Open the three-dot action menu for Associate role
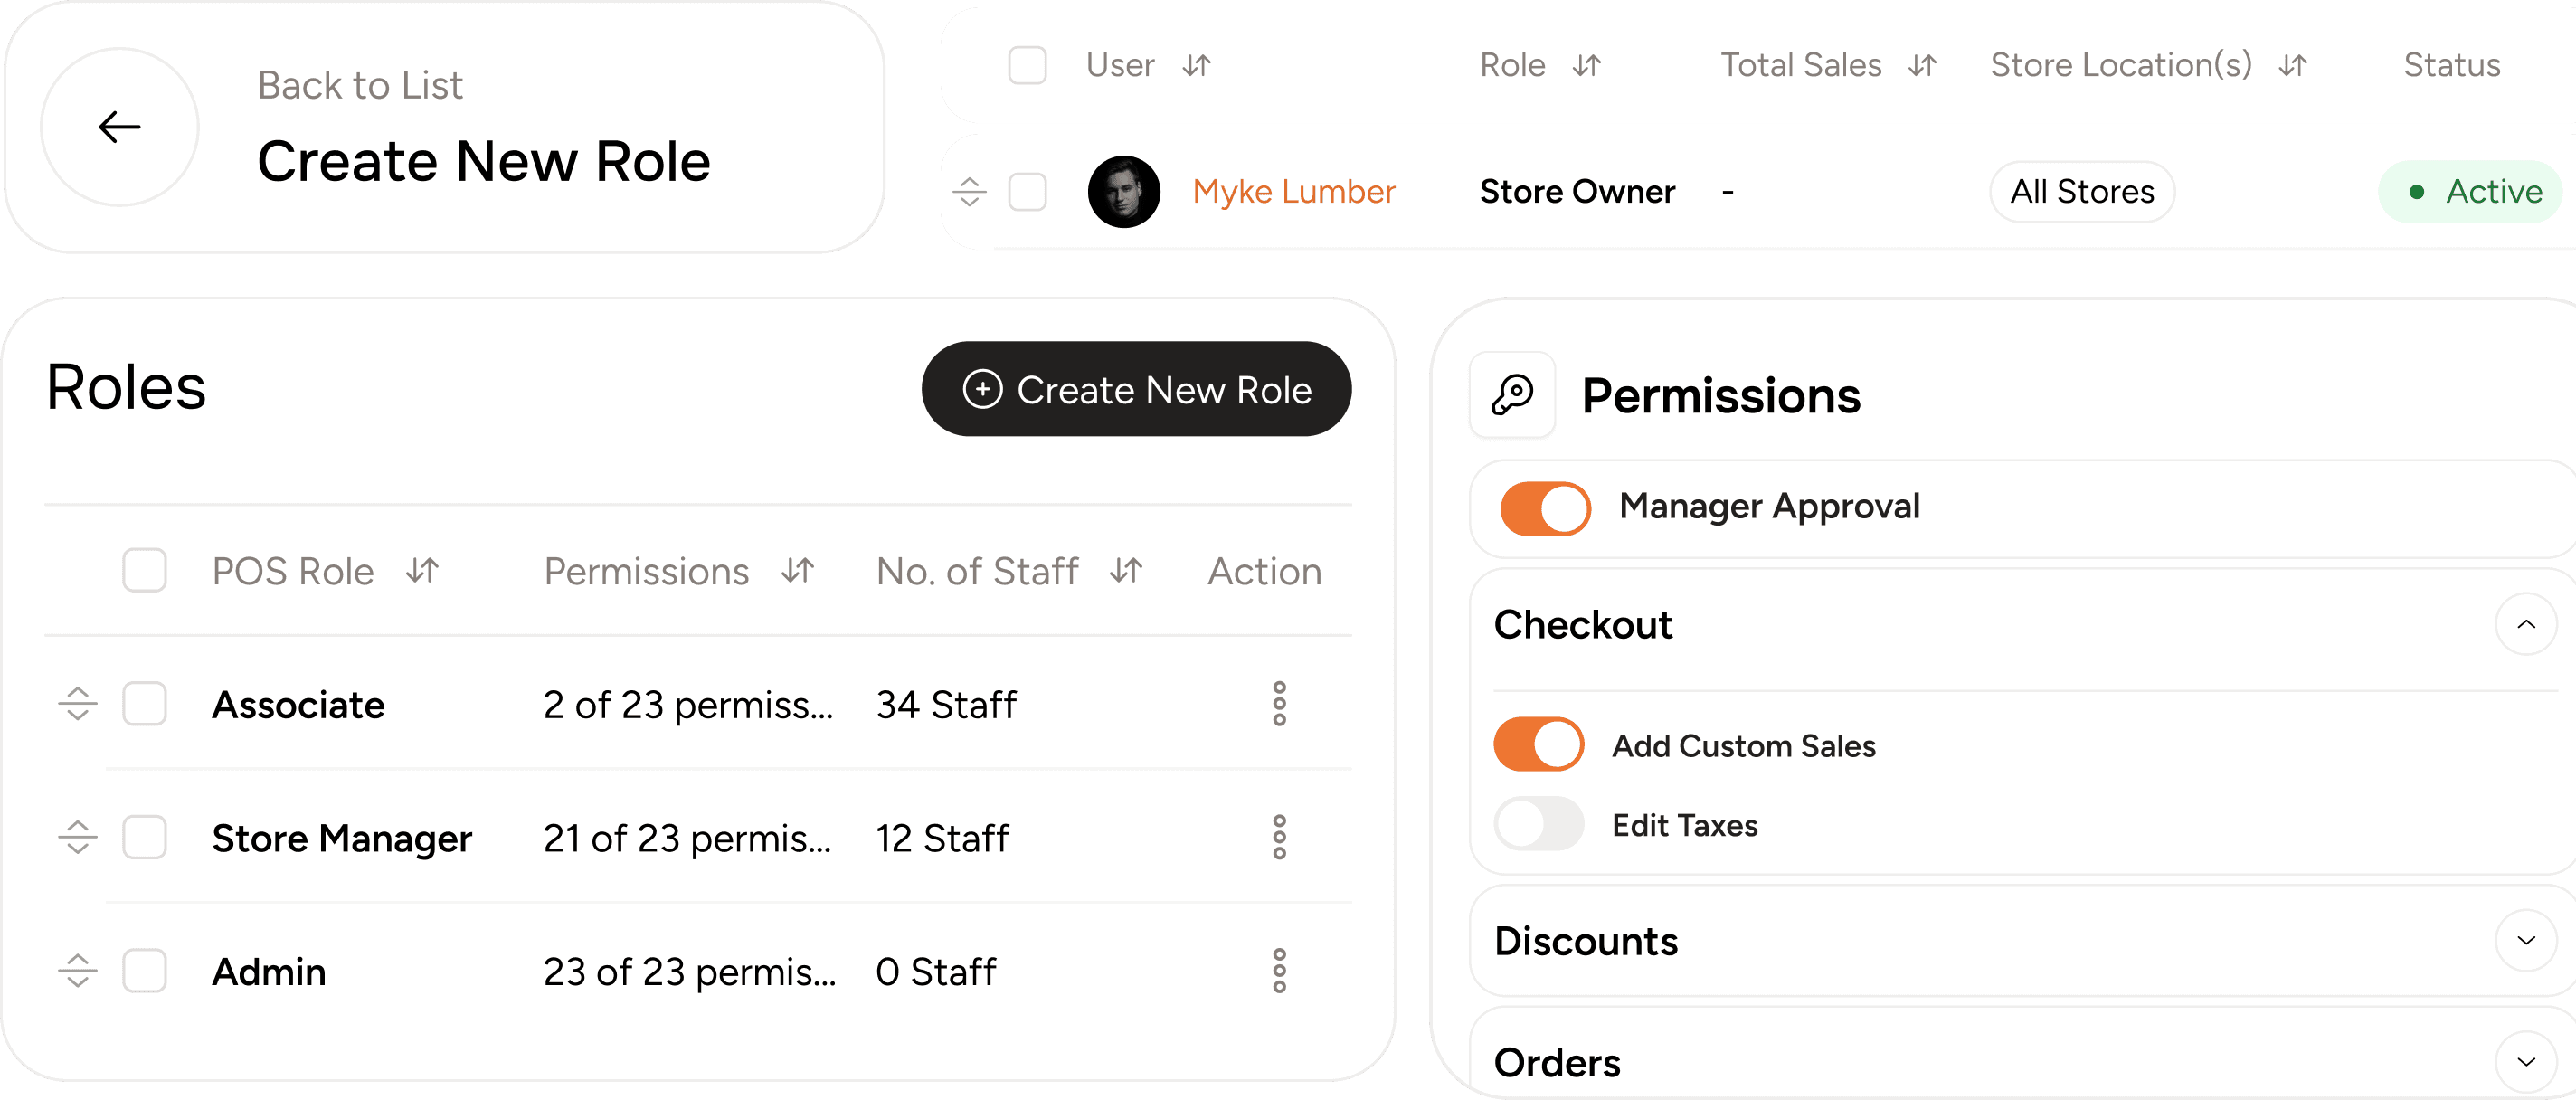Image resolution: width=2576 pixels, height=1100 pixels. pos(1279,704)
